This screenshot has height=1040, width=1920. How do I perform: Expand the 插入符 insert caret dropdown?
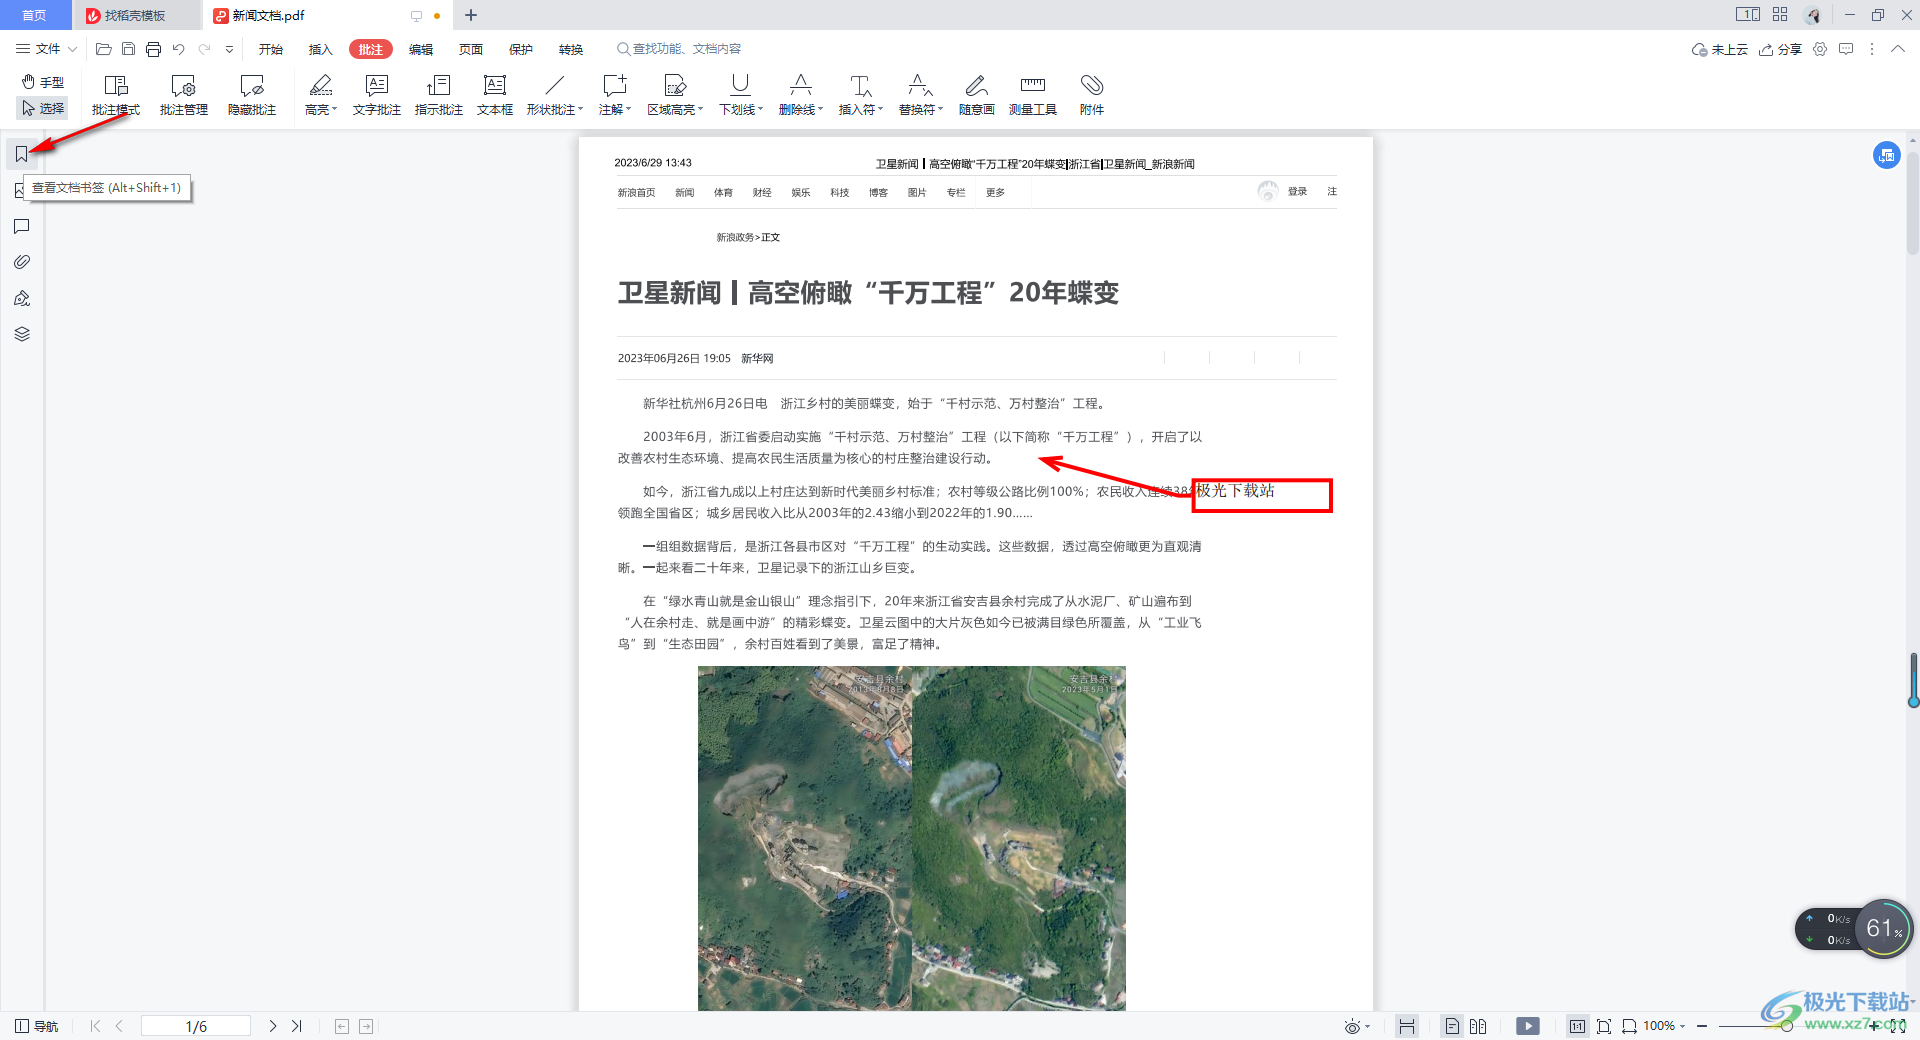pyautogui.click(x=880, y=110)
